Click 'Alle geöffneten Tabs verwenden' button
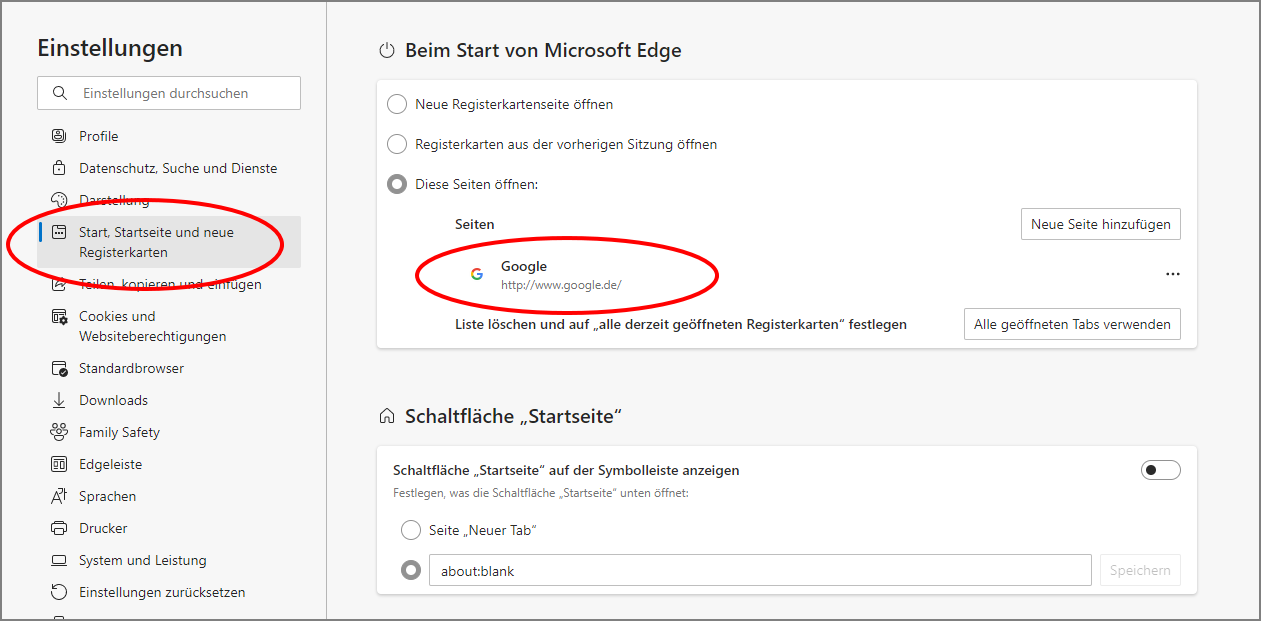The image size is (1261, 621). click(x=1071, y=324)
